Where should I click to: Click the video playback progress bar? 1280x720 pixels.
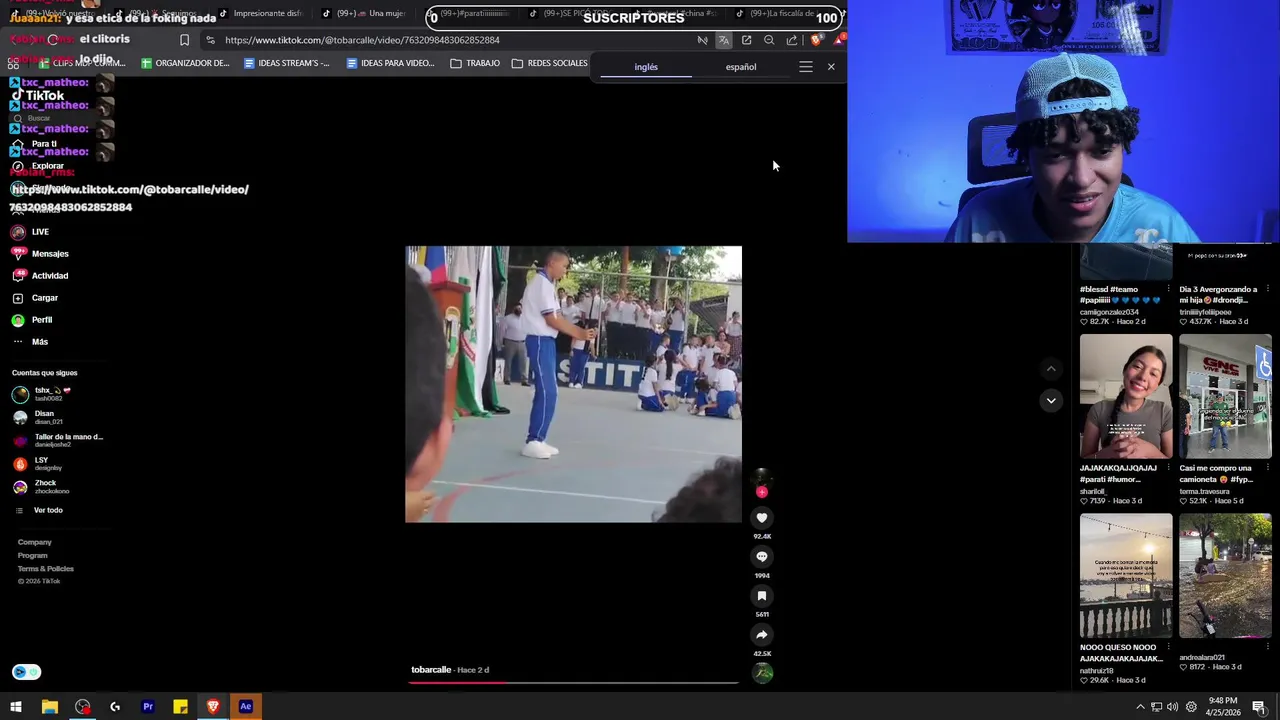coord(574,683)
